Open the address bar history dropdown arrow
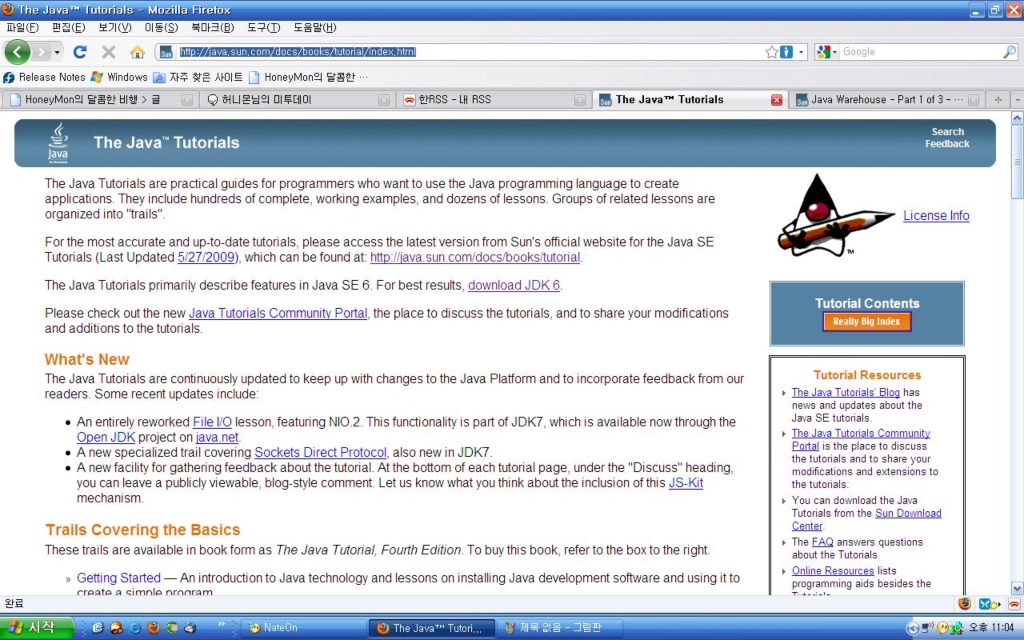1024x640 pixels. (x=801, y=52)
